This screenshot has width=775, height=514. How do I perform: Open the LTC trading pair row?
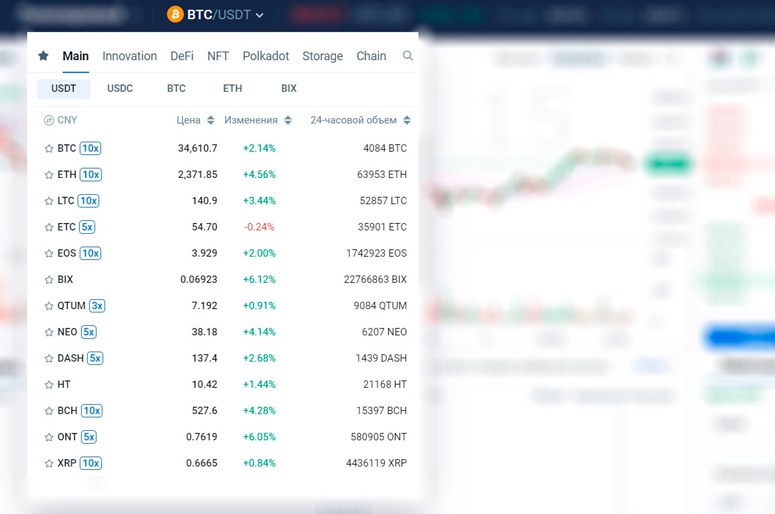click(225, 201)
